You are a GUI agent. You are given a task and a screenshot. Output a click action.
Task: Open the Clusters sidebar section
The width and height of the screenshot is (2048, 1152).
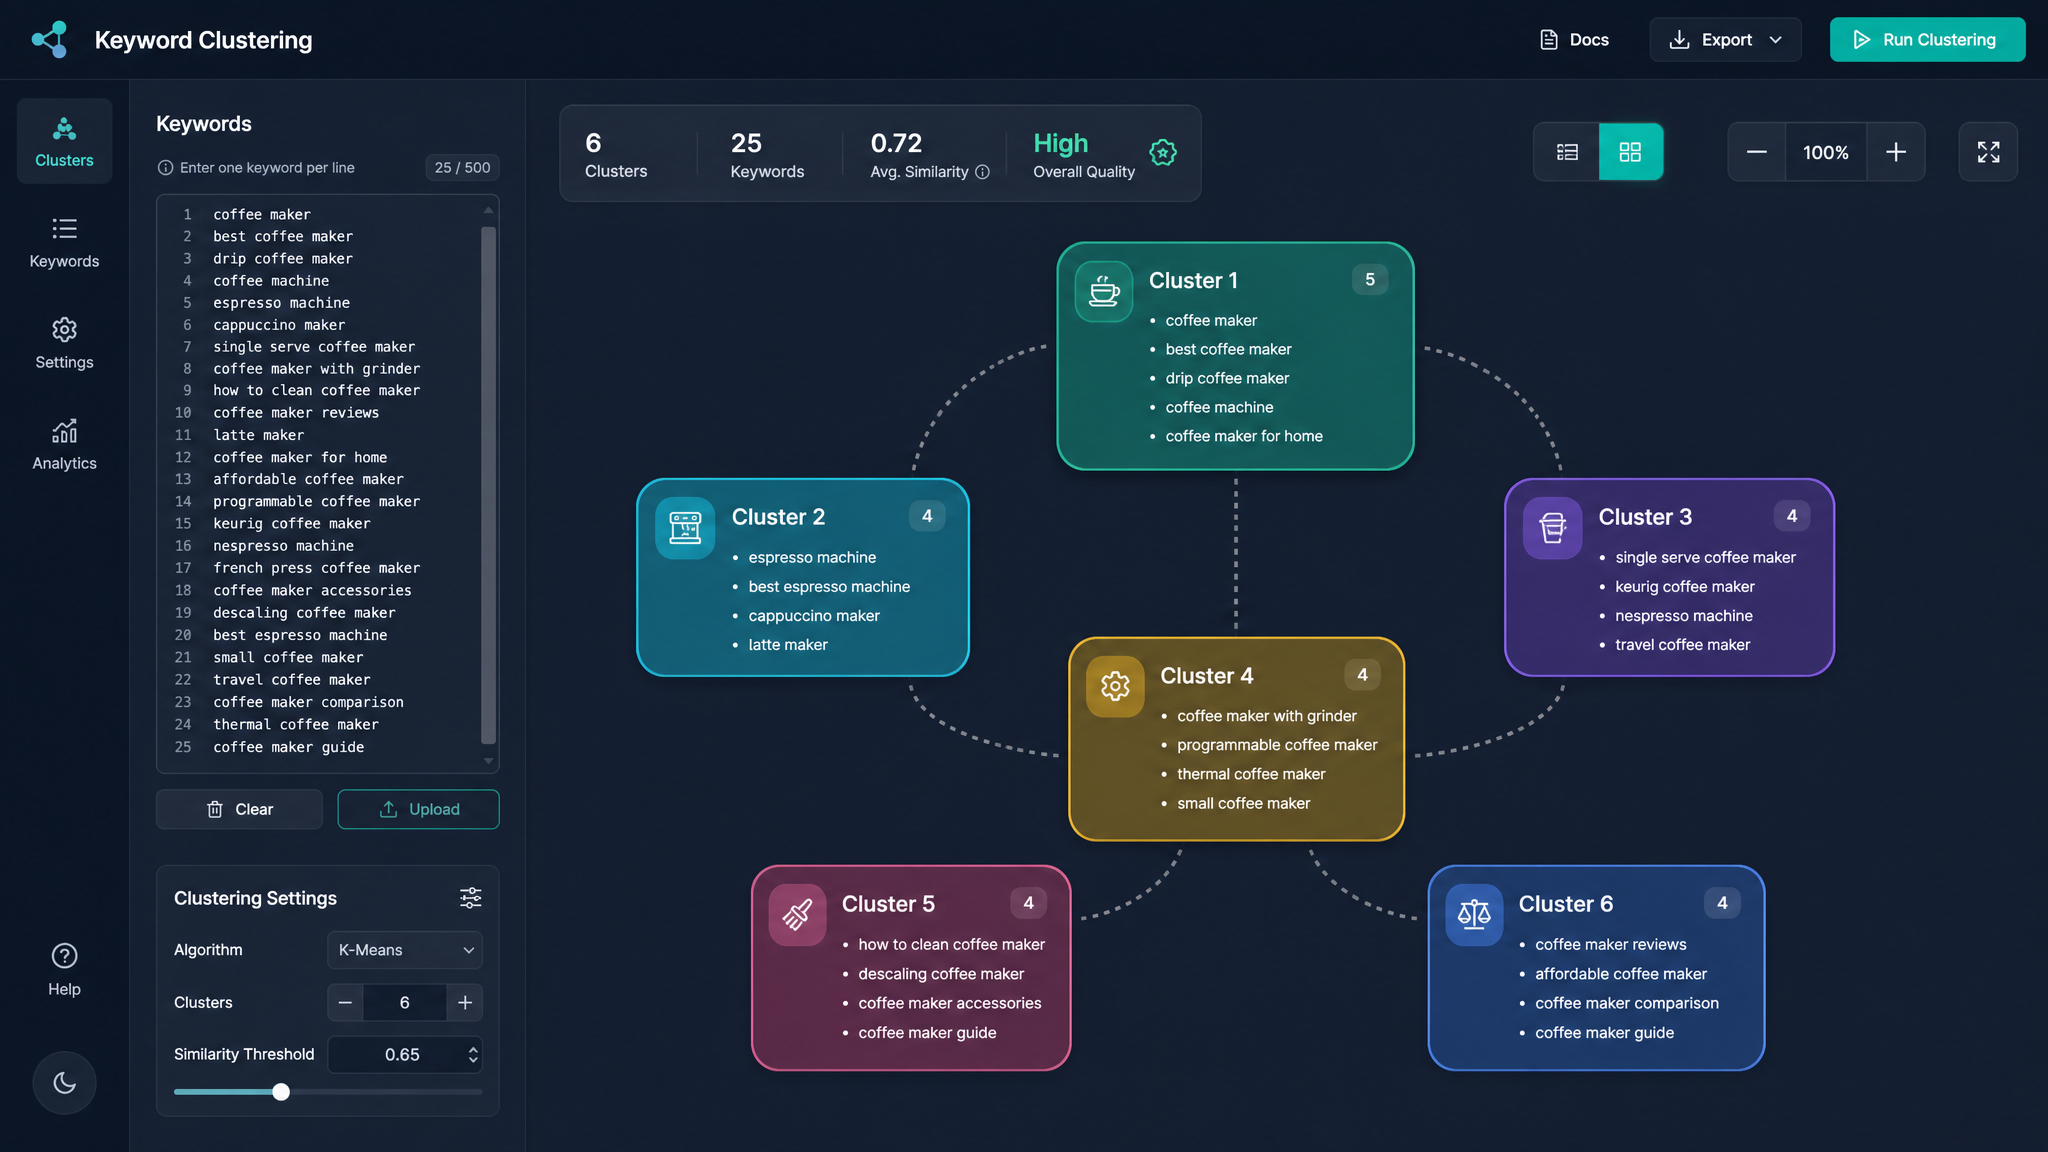pyautogui.click(x=64, y=141)
